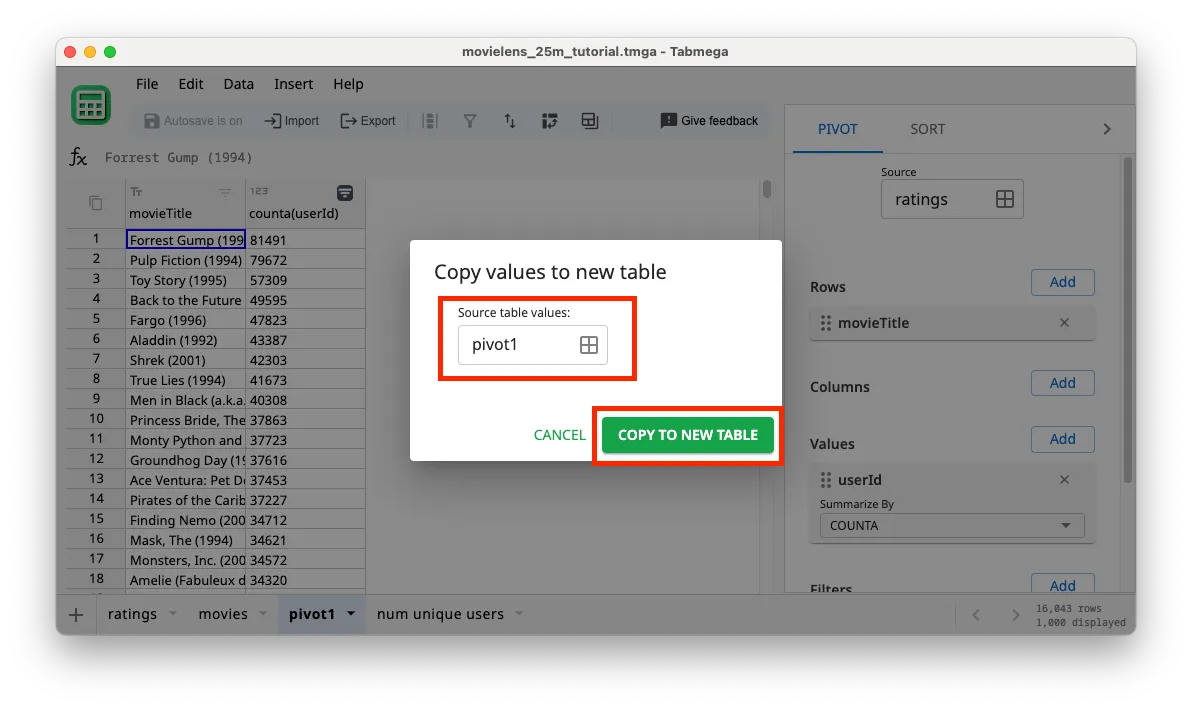Image resolution: width=1192 pixels, height=709 pixels.
Task: Collapse the side panel with the chevron
Action: 1106,129
